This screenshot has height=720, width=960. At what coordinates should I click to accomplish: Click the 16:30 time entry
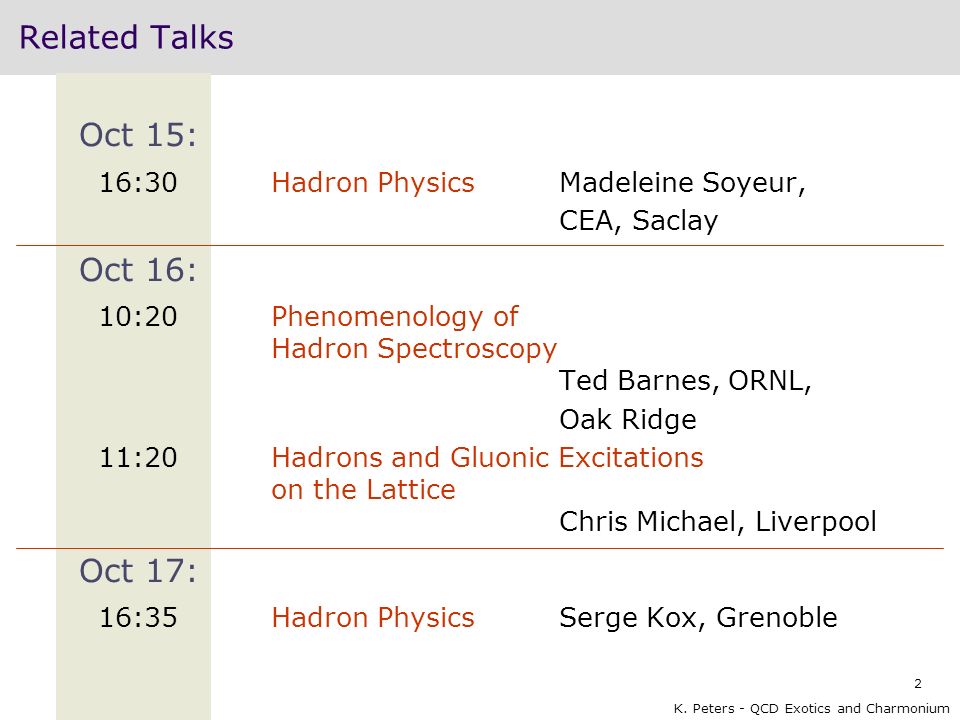click(x=138, y=182)
